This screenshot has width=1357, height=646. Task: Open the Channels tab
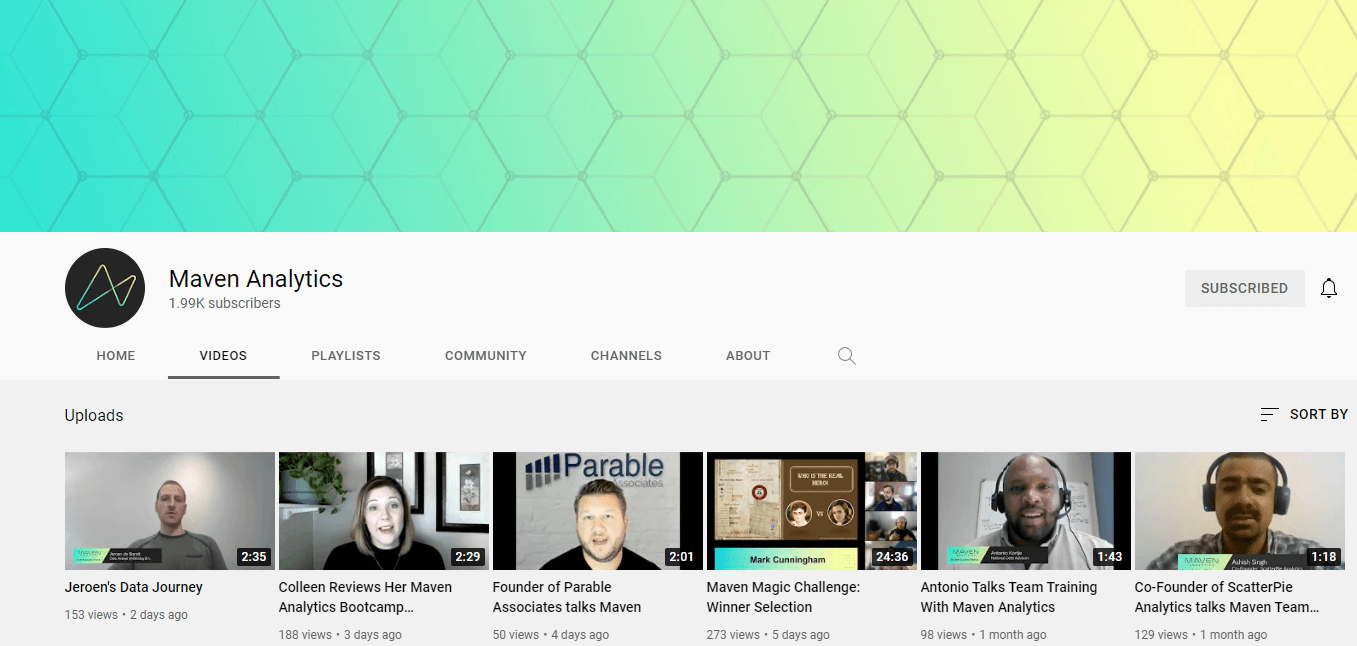click(626, 356)
